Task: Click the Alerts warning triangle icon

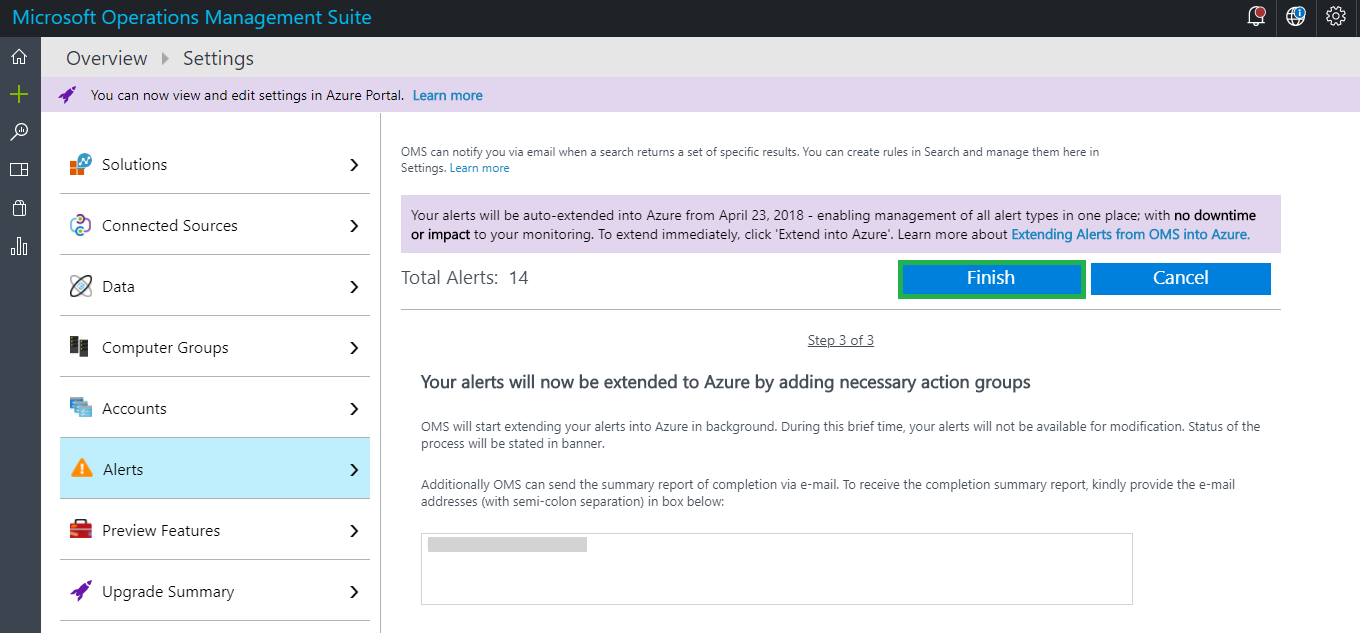Action: pos(82,469)
